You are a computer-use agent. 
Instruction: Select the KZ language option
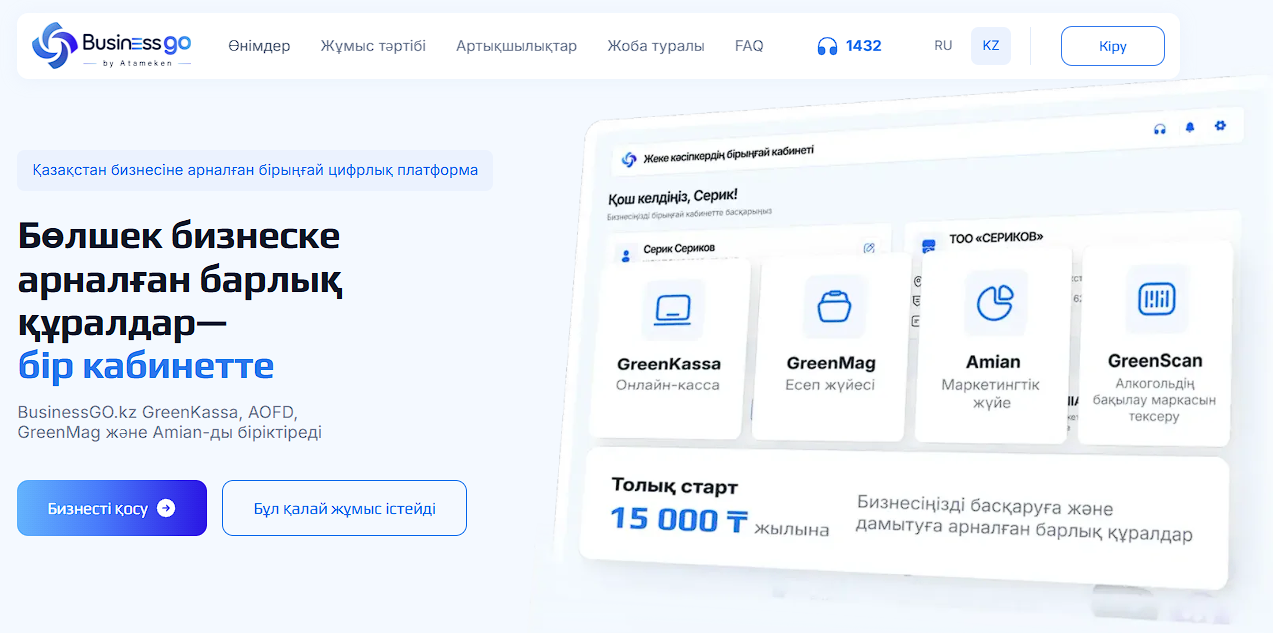point(991,46)
